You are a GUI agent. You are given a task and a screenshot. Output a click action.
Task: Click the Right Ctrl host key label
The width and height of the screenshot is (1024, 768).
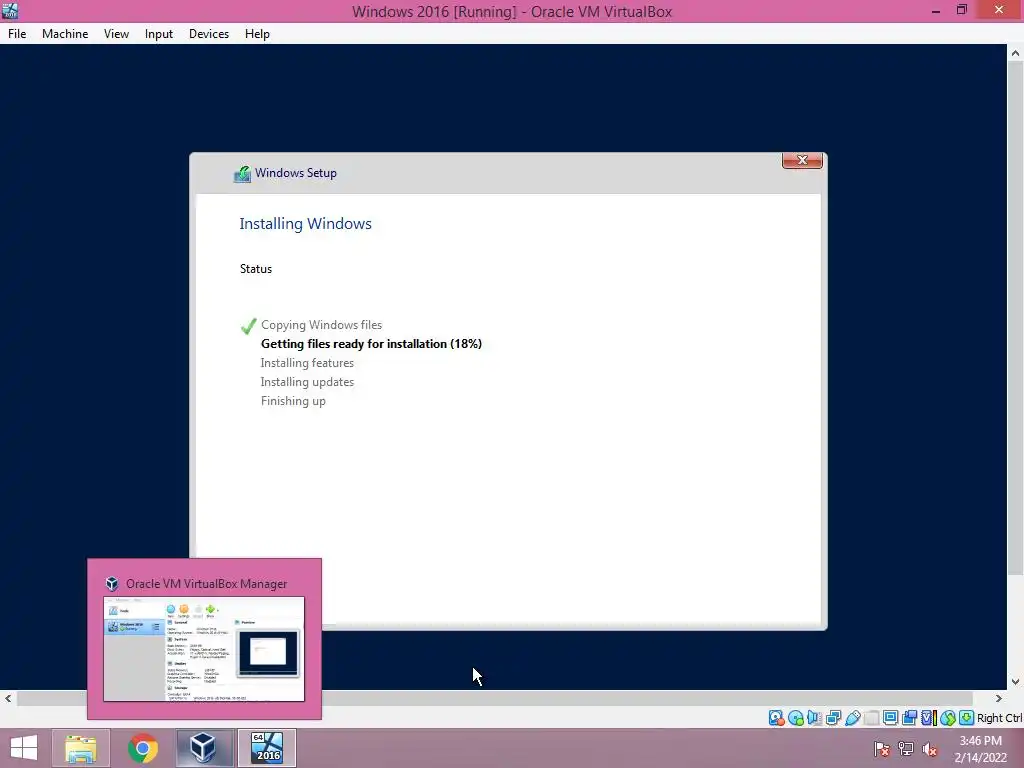999,718
